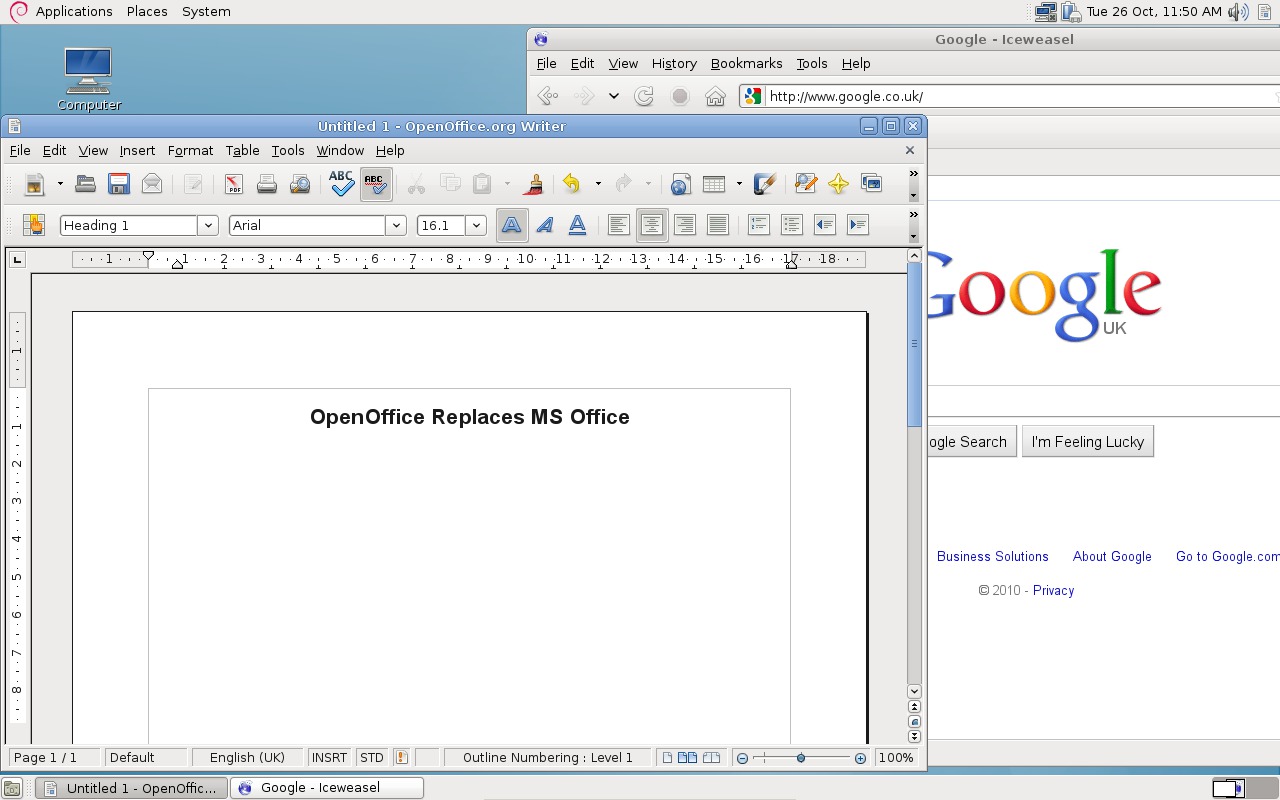Open the Gallery icon
The width and height of the screenshot is (1280, 800).
point(872,184)
